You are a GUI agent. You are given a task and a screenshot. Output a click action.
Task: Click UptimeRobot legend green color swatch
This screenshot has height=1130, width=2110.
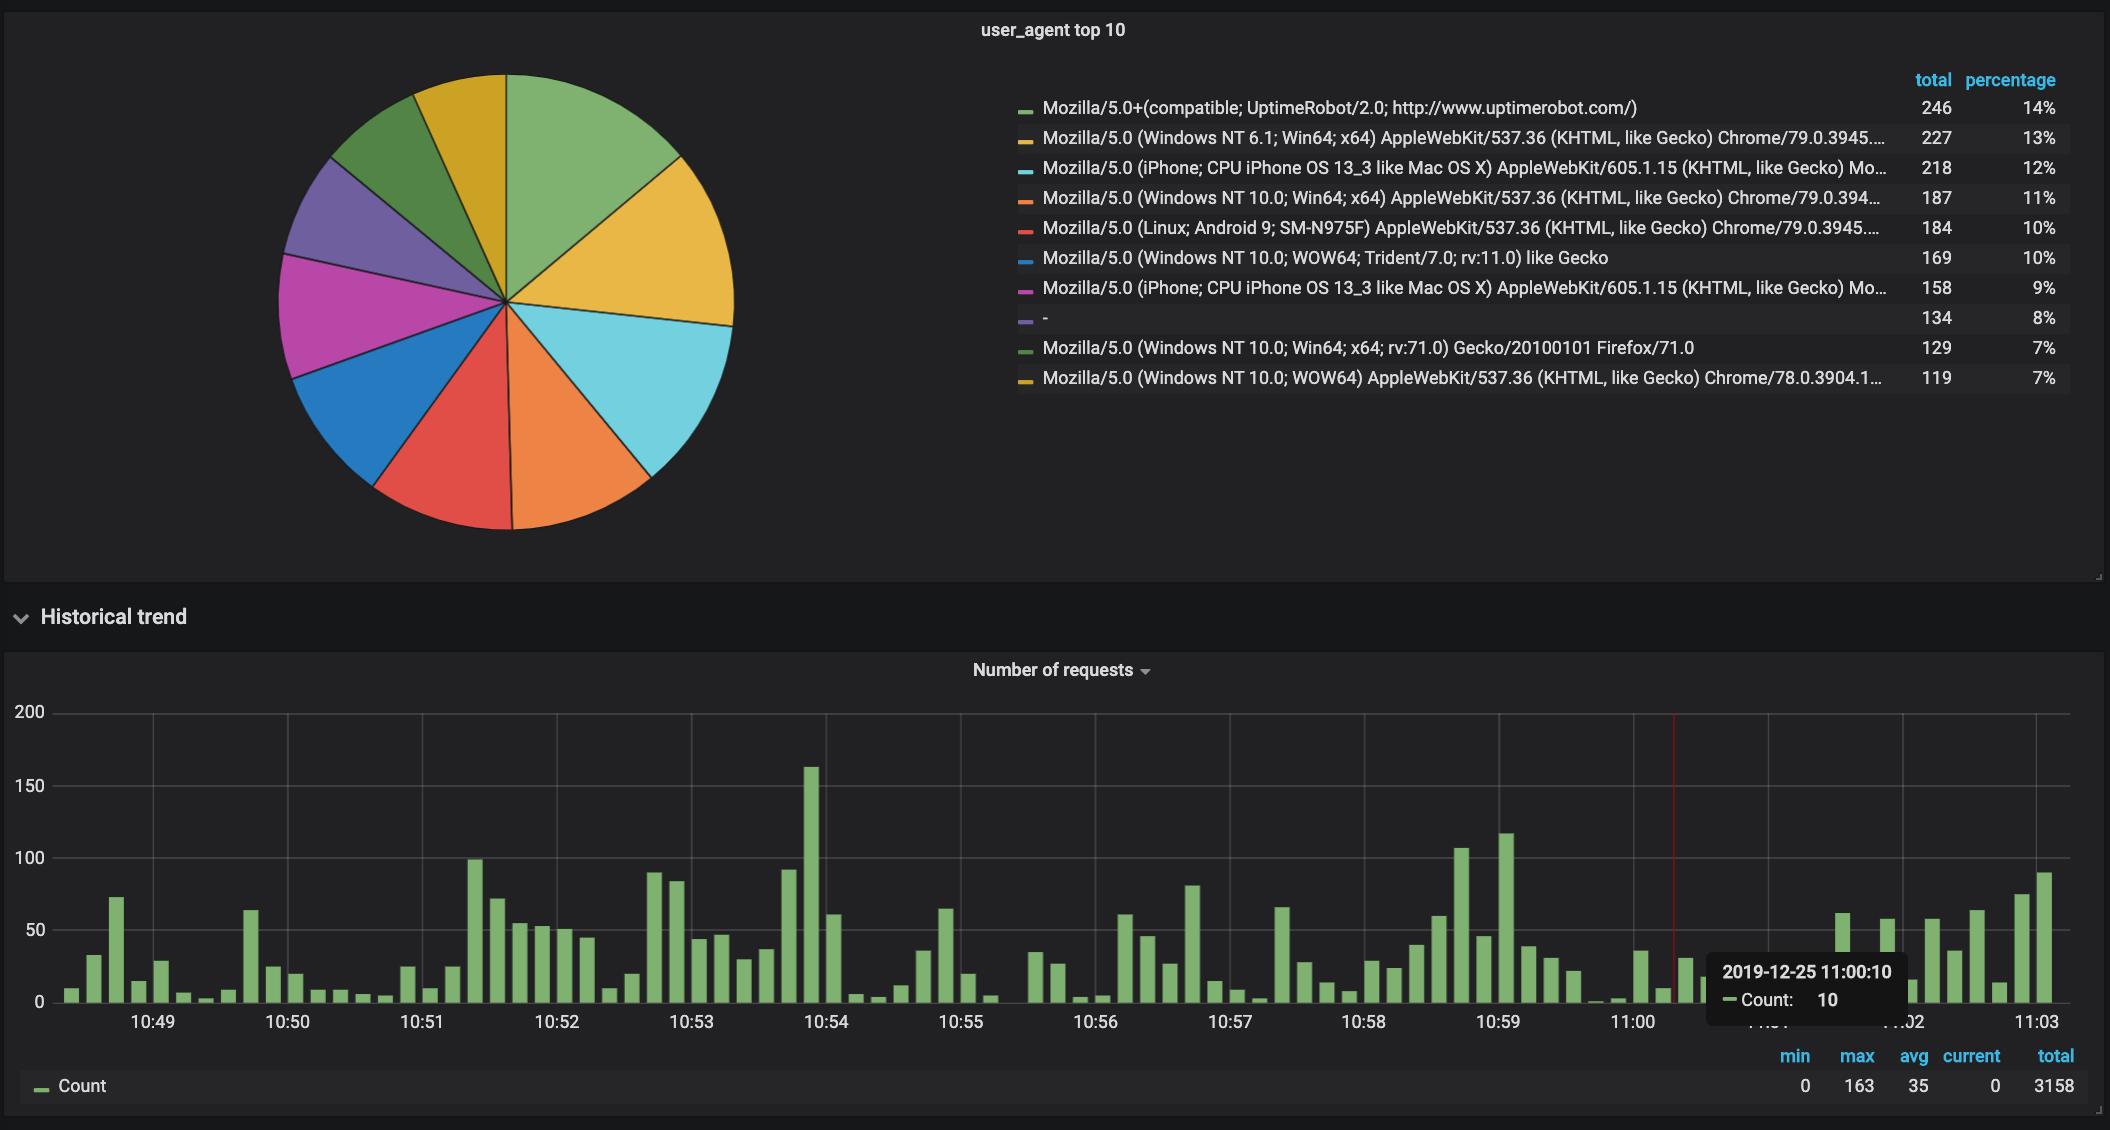[1025, 111]
